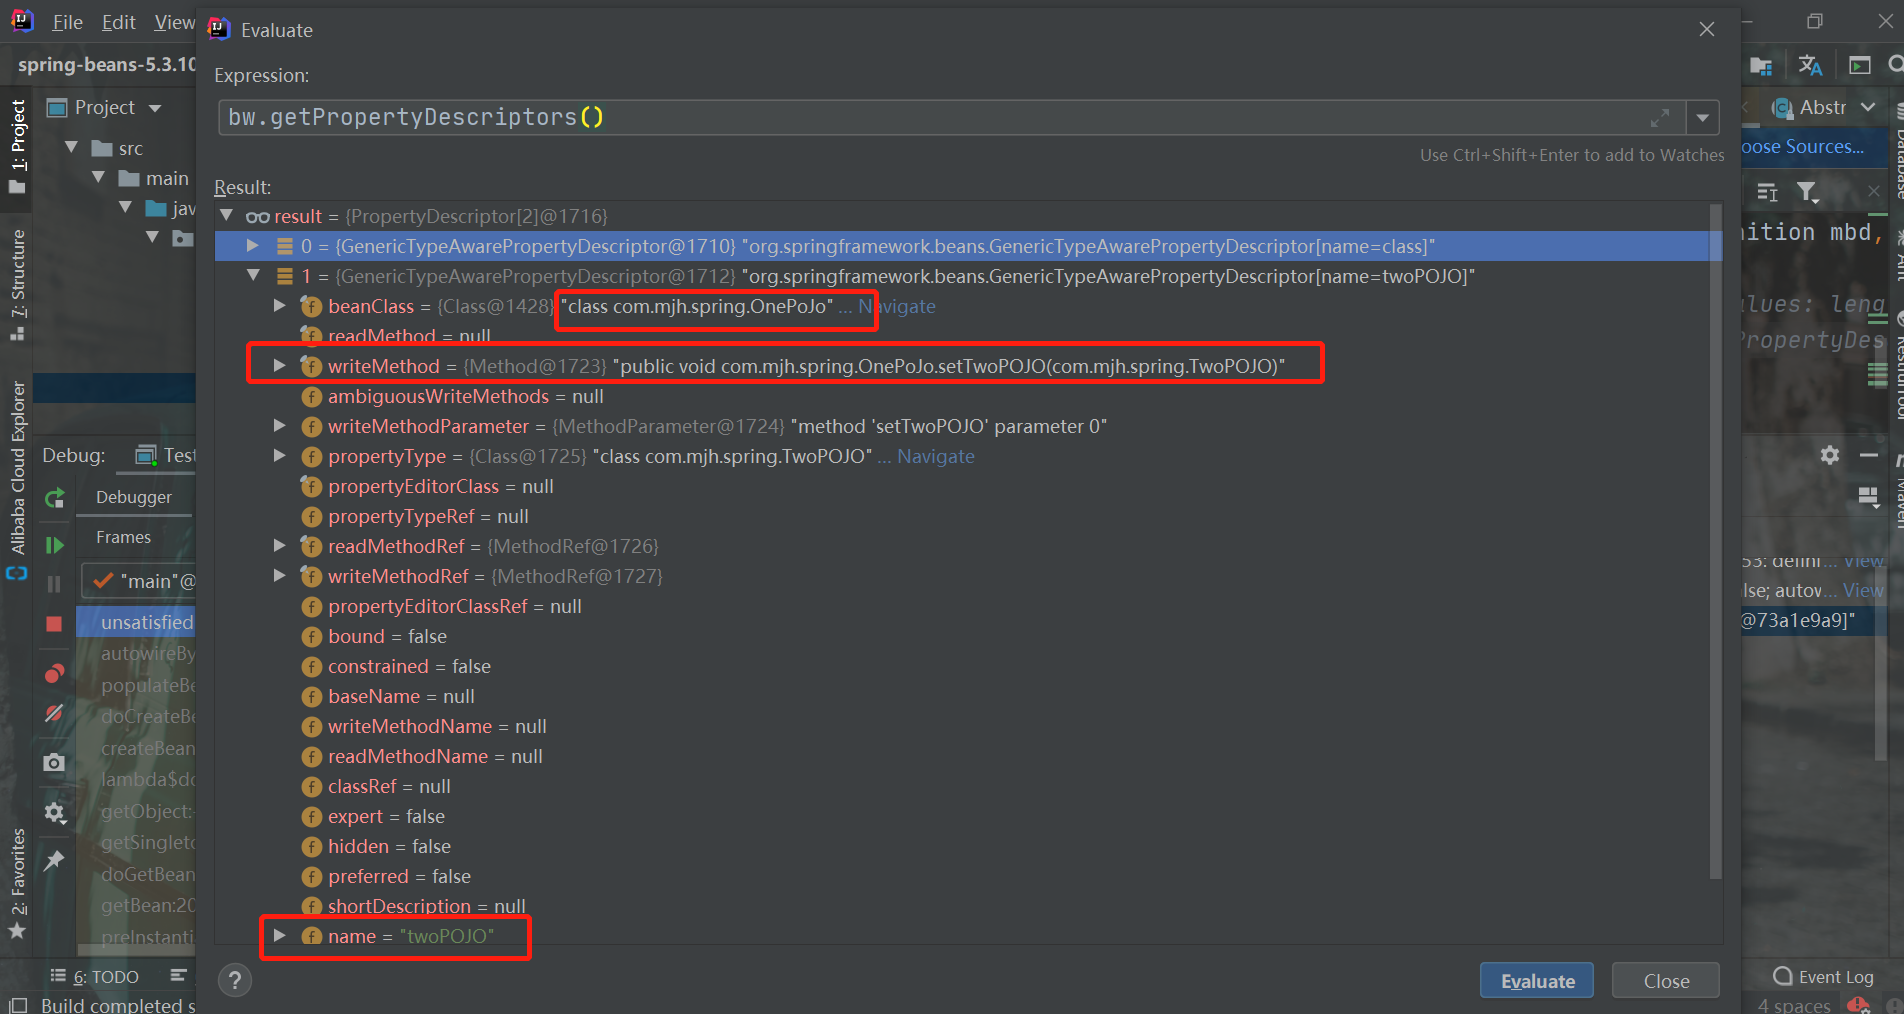Select the "main" thread selector
This screenshot has height=1014, width=1904.
coord(140,581)
